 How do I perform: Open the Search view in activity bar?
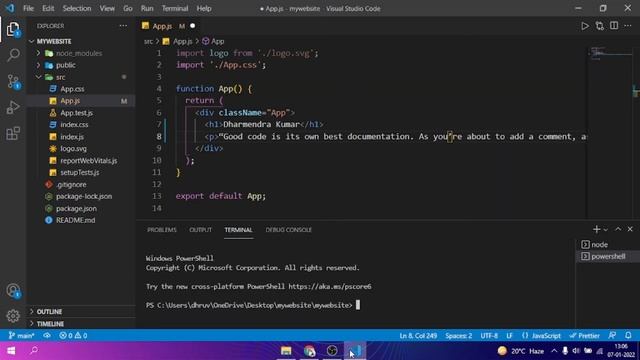[13, 55]
